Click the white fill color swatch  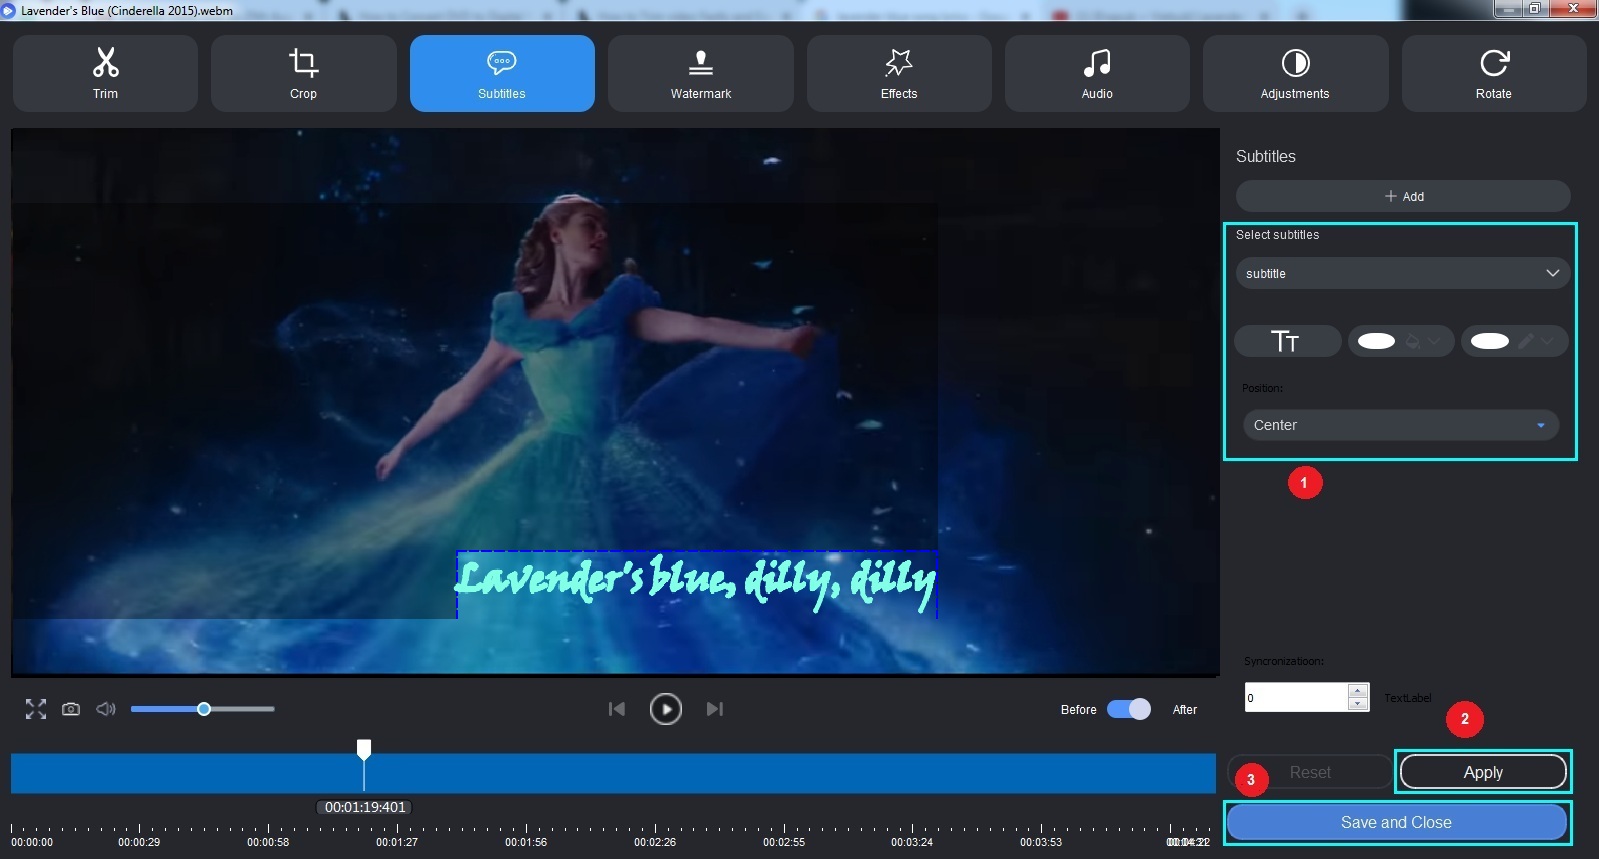1376,341
